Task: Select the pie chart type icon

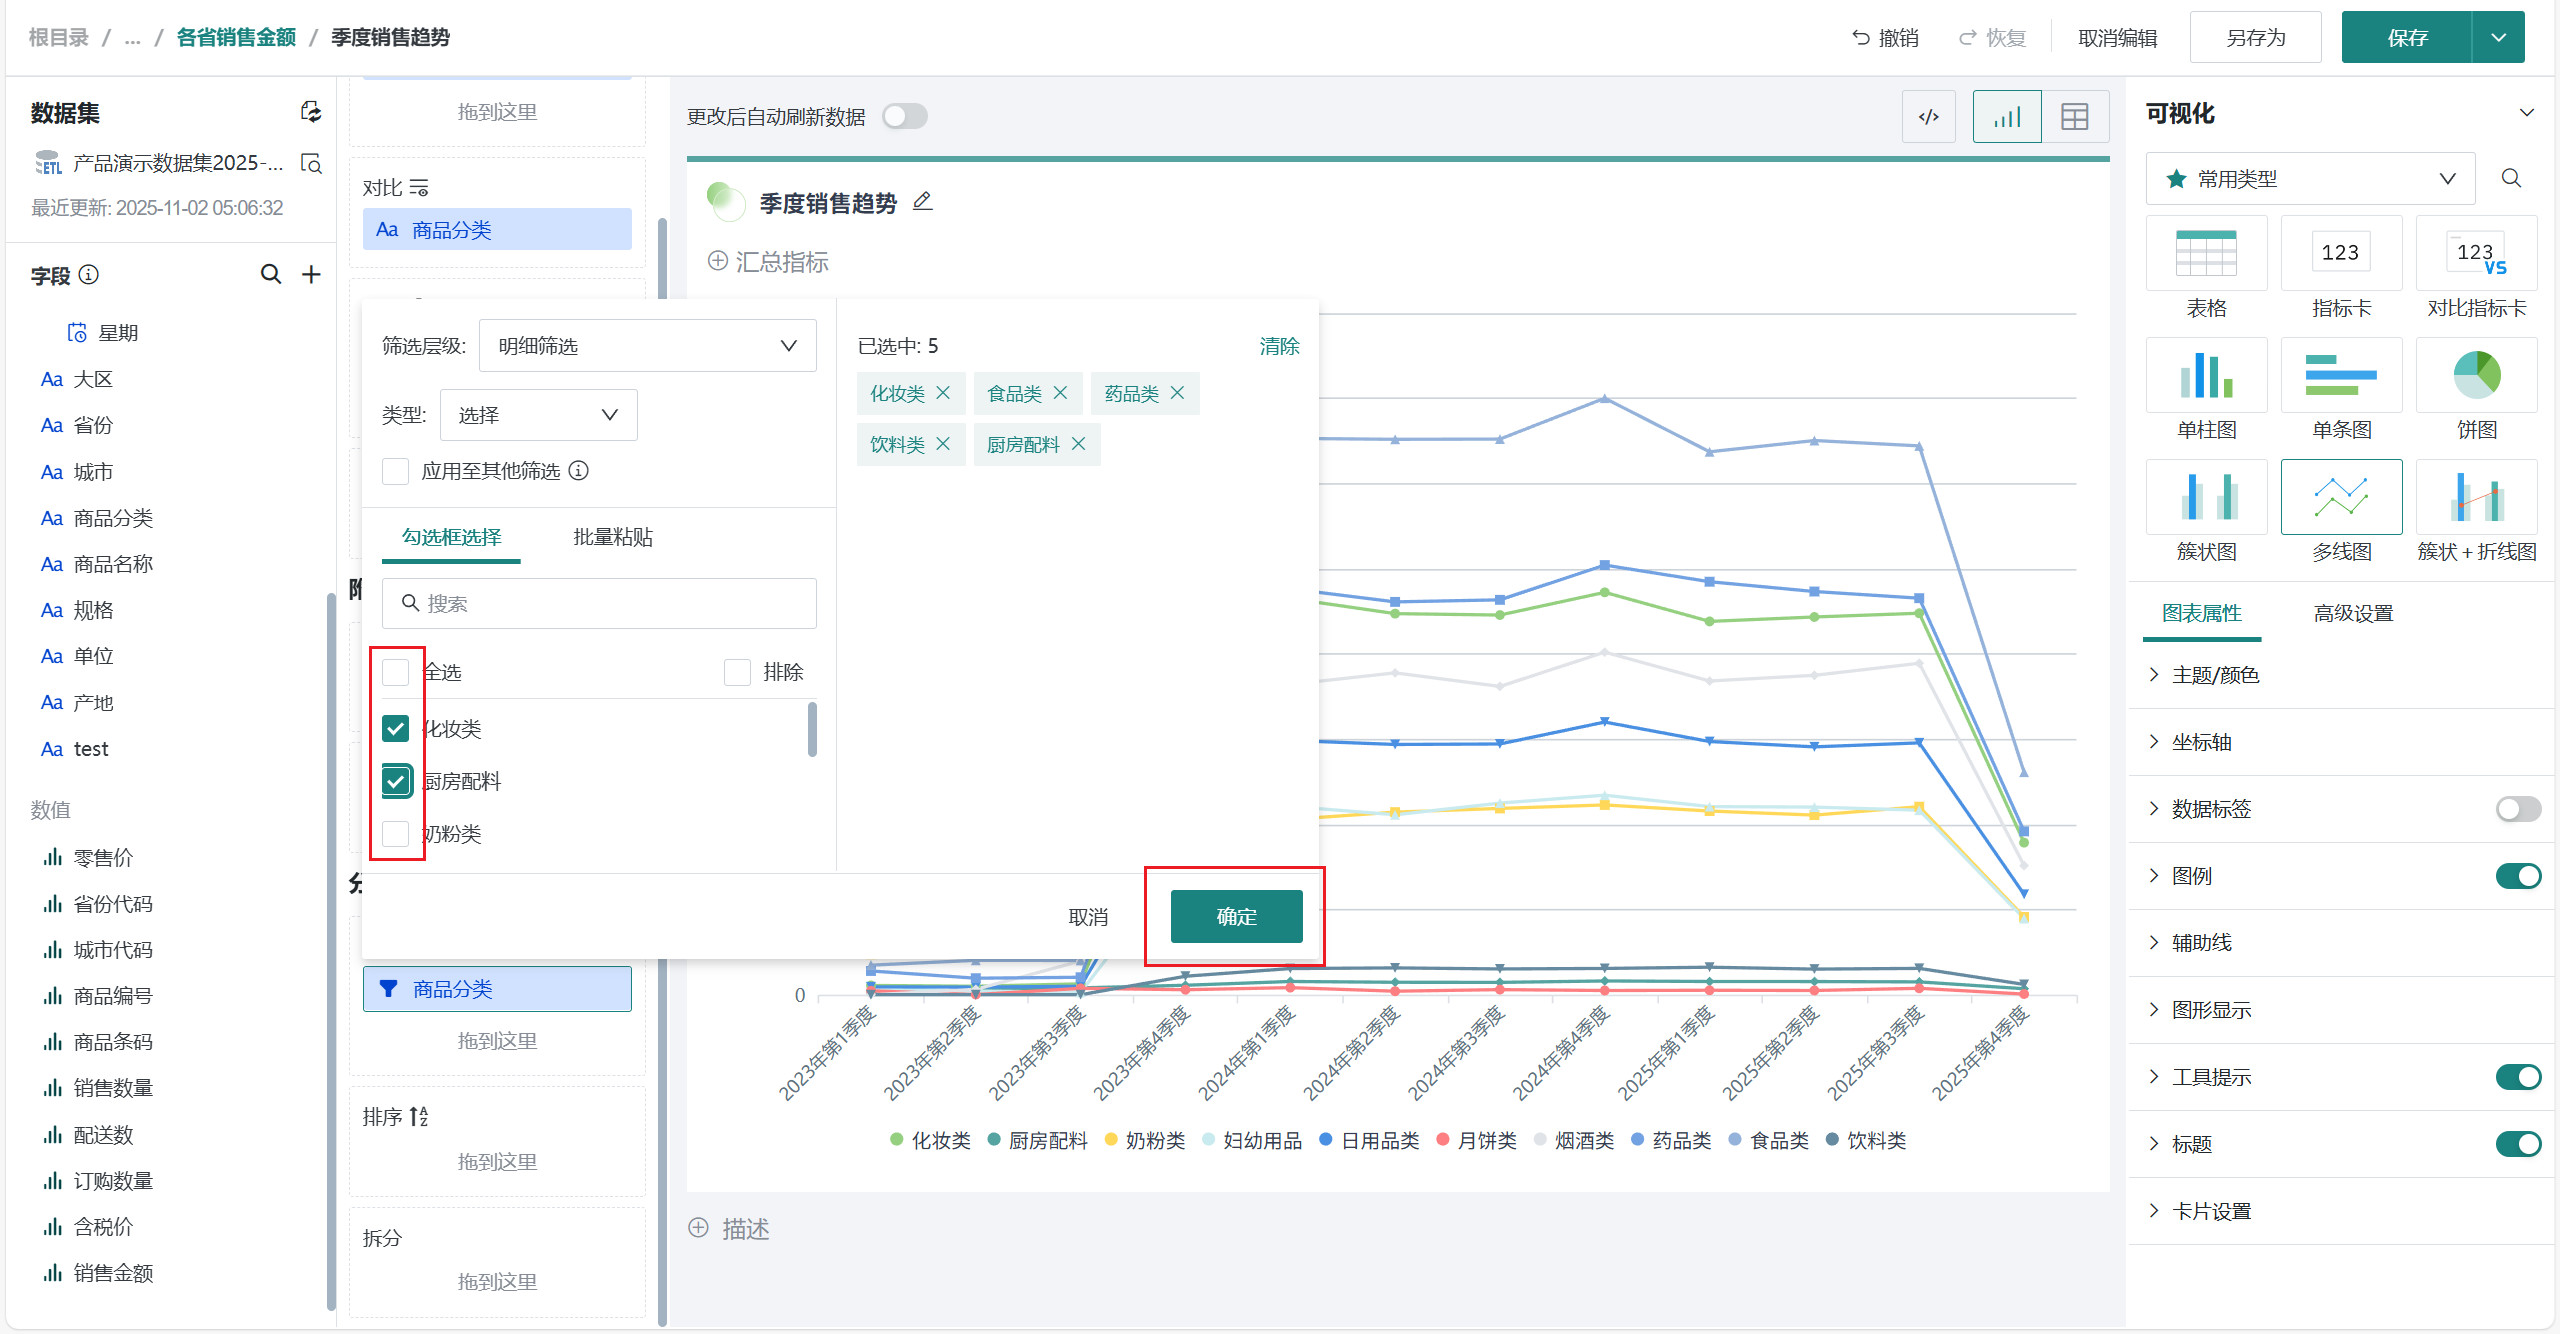Action: (2476, 376)
